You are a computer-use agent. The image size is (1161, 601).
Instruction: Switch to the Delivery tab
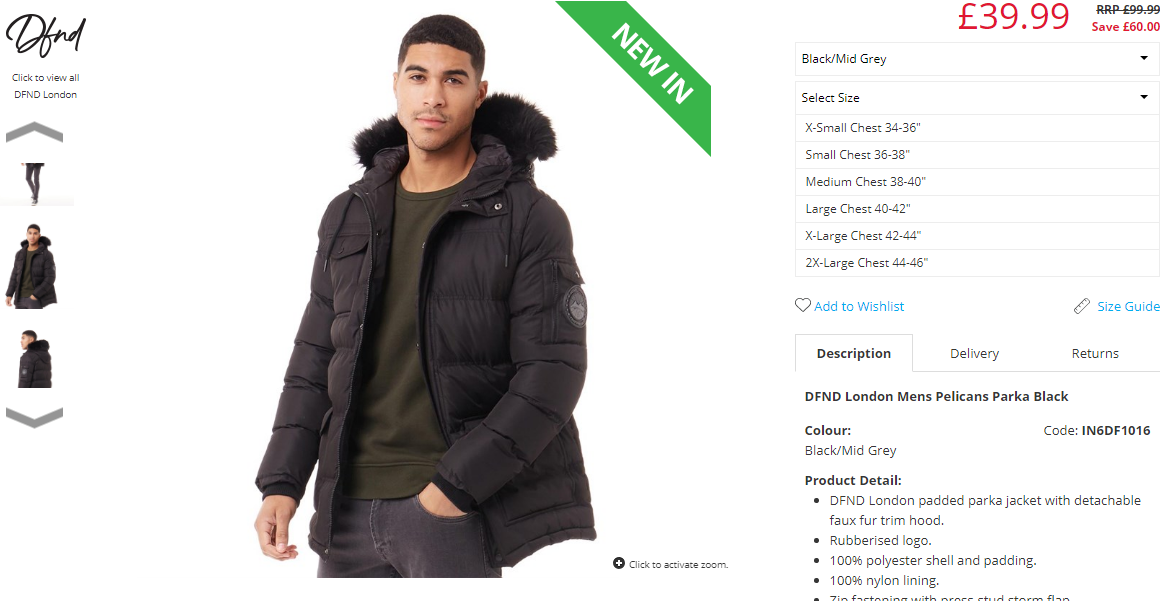coord(974,354)
